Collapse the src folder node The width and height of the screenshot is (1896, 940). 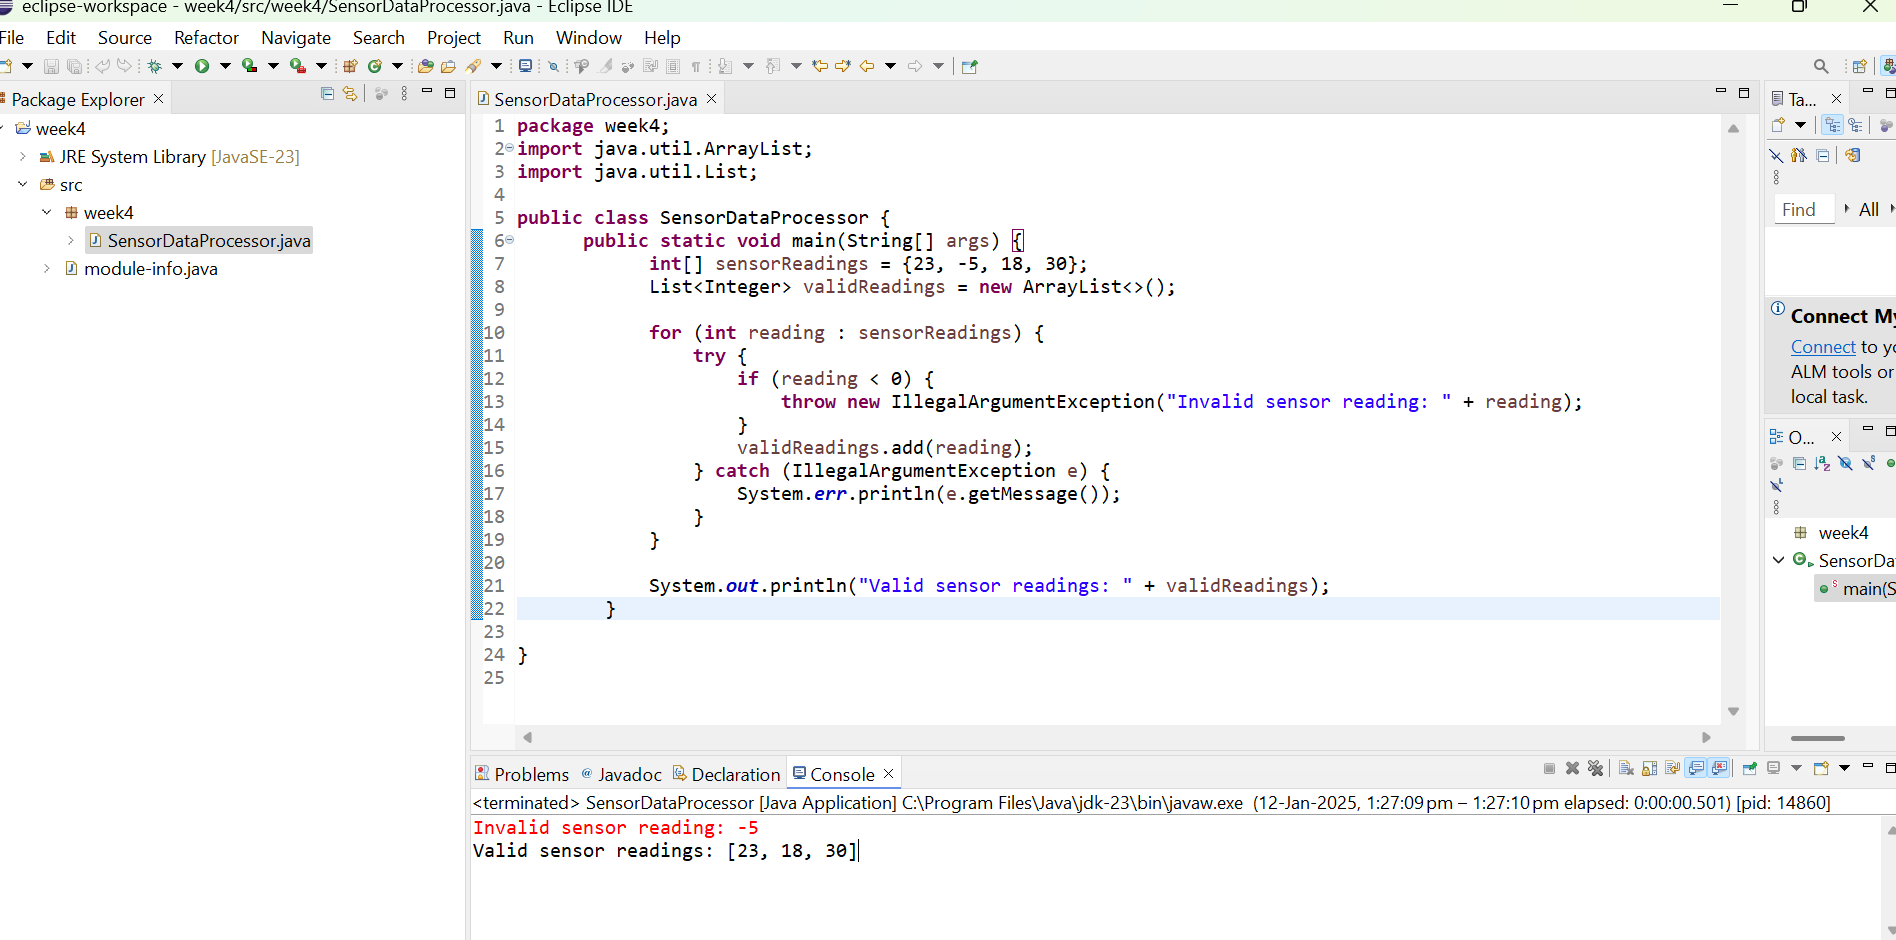[23, 184]
